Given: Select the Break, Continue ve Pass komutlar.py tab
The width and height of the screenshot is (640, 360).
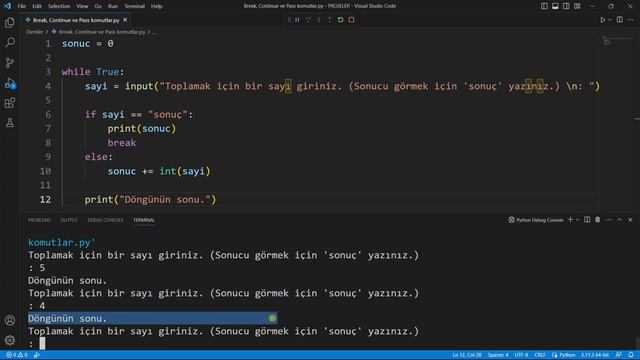Looking at the screenshot, I should click(76, 20).
